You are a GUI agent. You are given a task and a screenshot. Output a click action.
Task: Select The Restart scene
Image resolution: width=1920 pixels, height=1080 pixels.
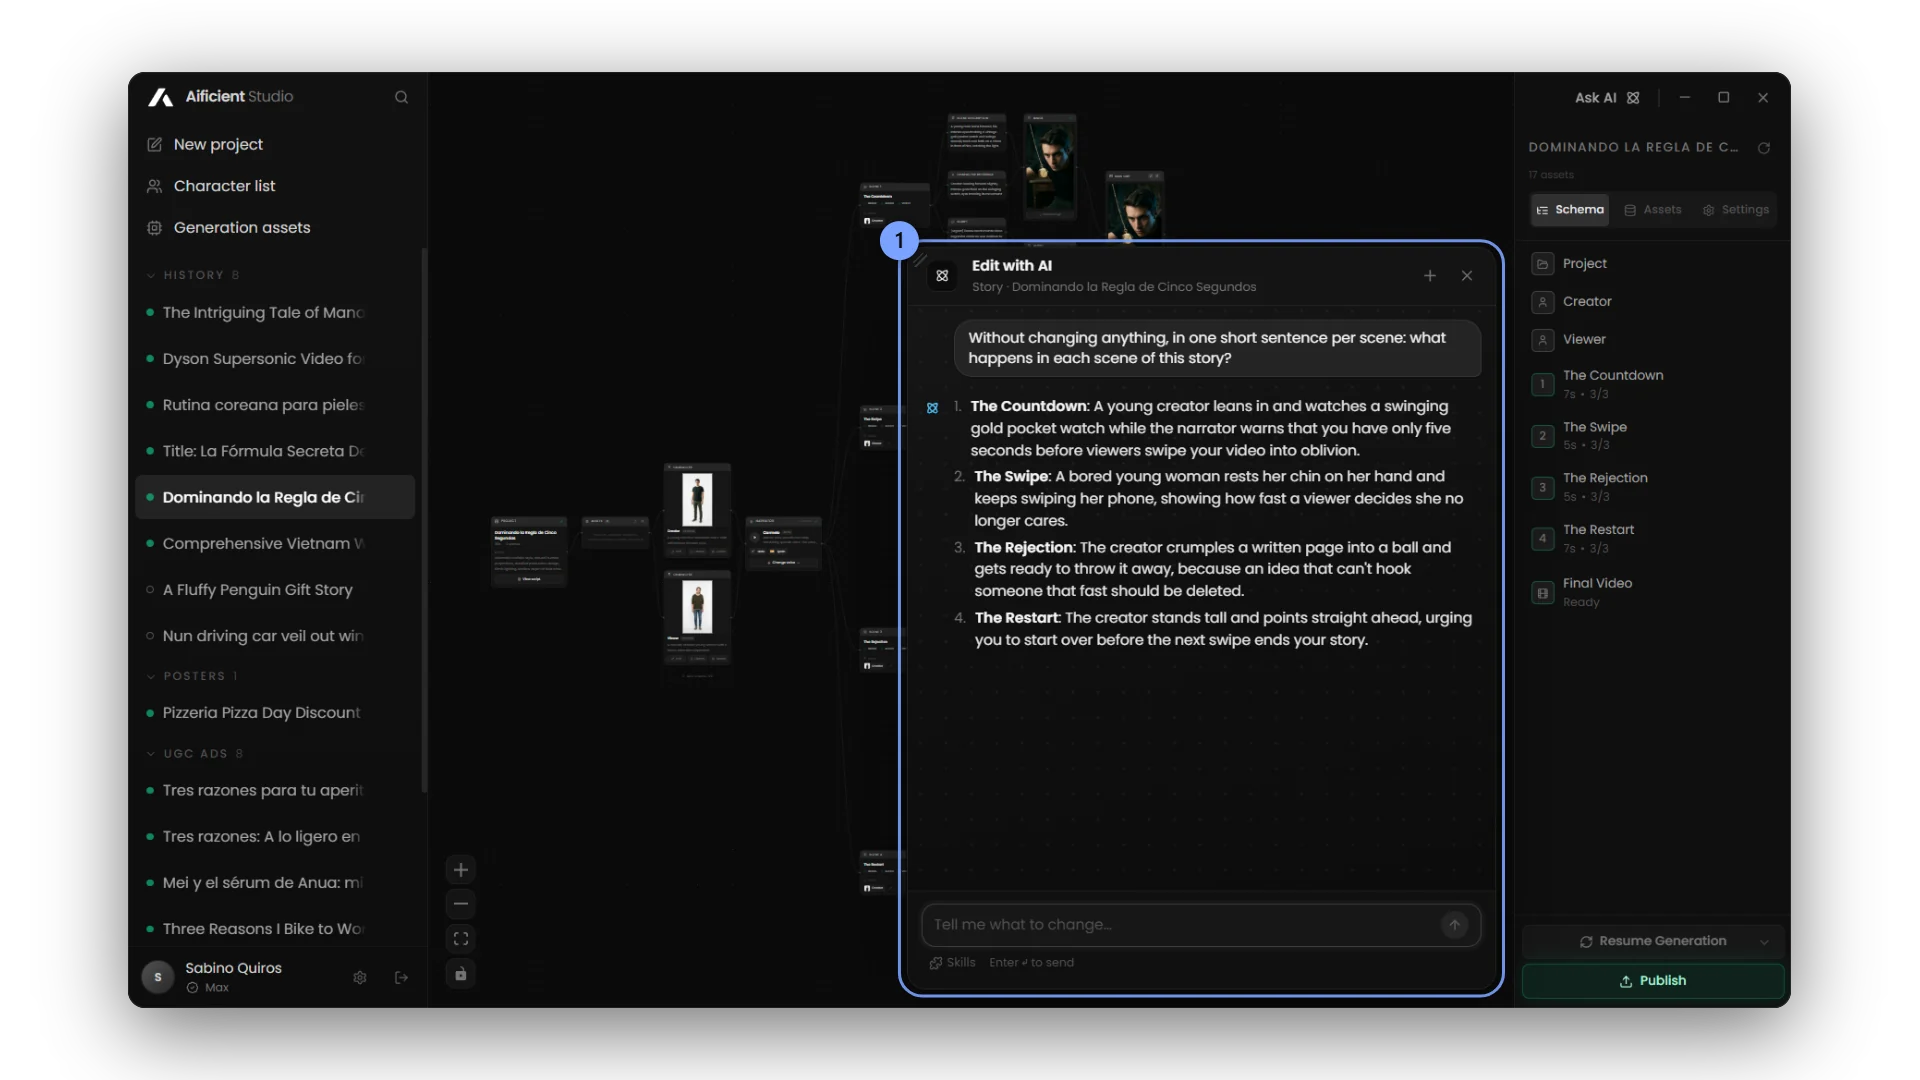pyautogui.click(x=1654, y=539)
